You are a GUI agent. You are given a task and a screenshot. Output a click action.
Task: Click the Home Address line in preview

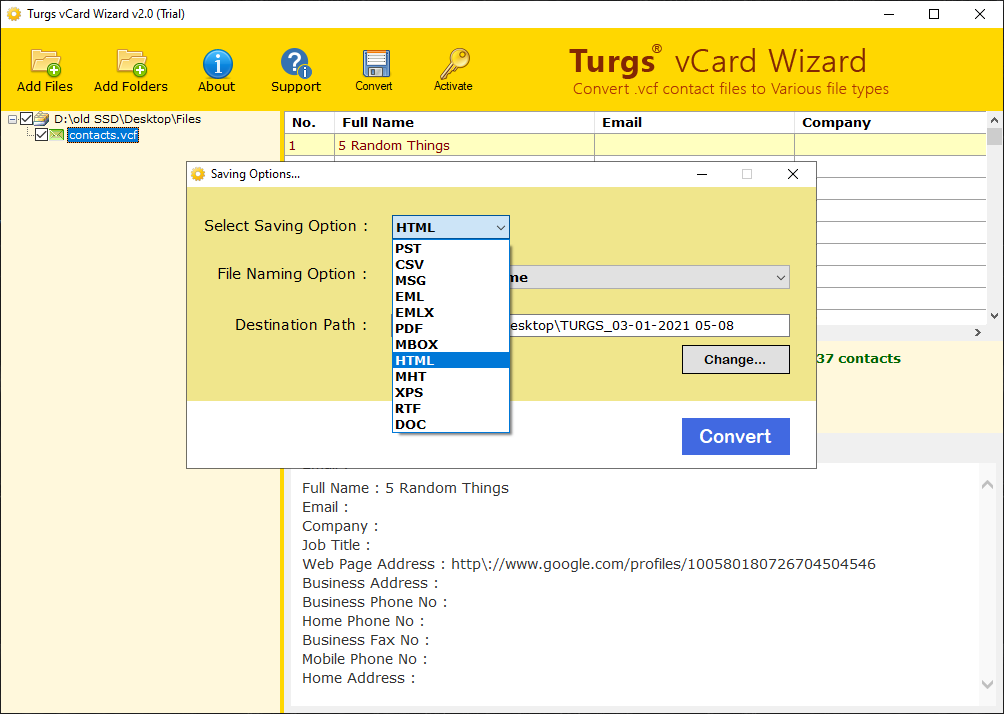pos(359,678)
